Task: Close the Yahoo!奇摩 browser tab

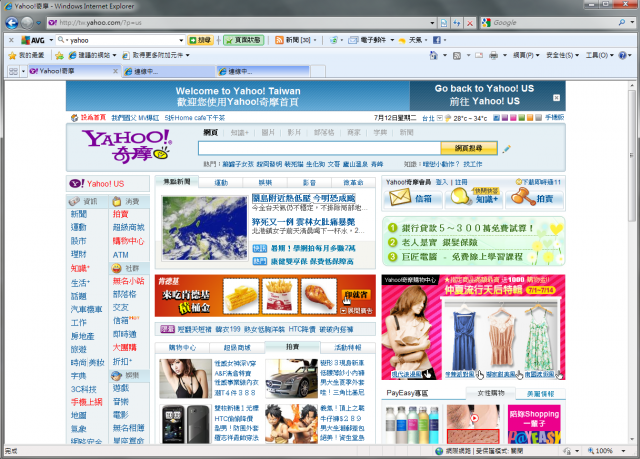Action: (116, 71)
